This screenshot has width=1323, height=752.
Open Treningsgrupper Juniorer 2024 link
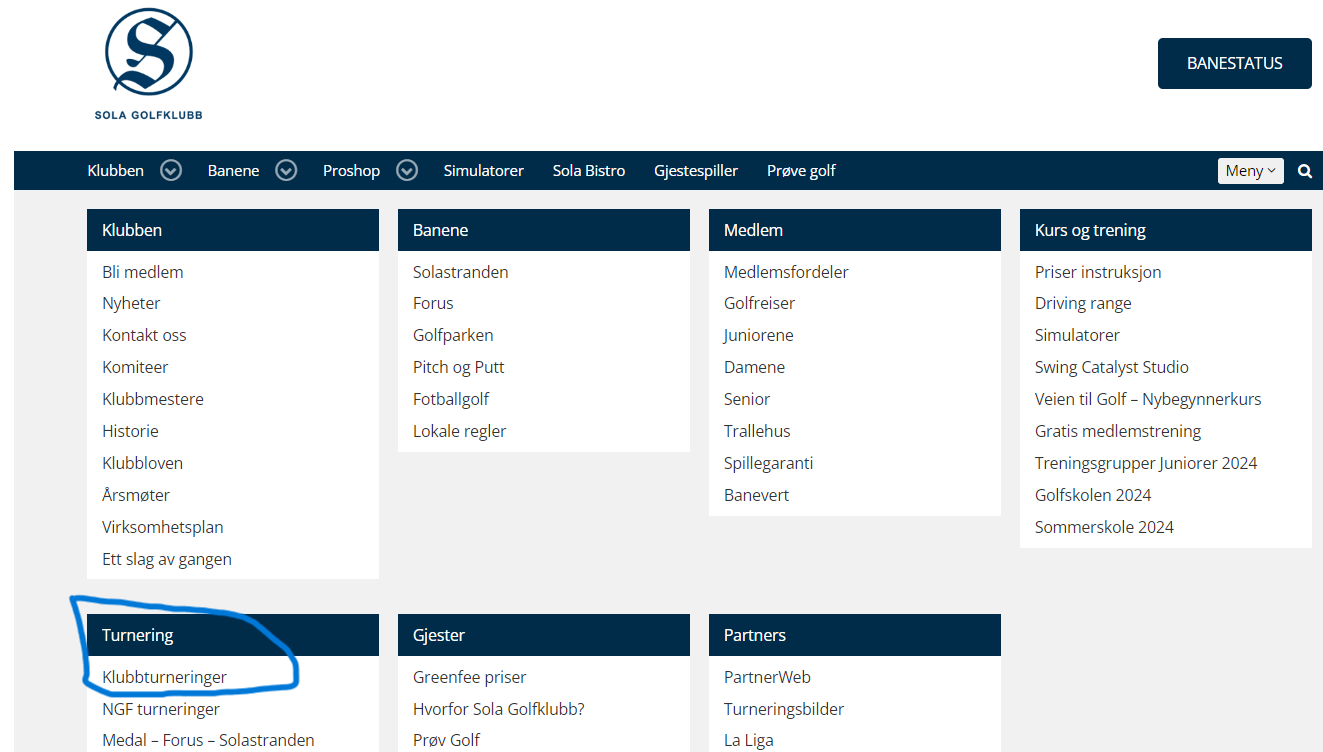click(1146, 463)
